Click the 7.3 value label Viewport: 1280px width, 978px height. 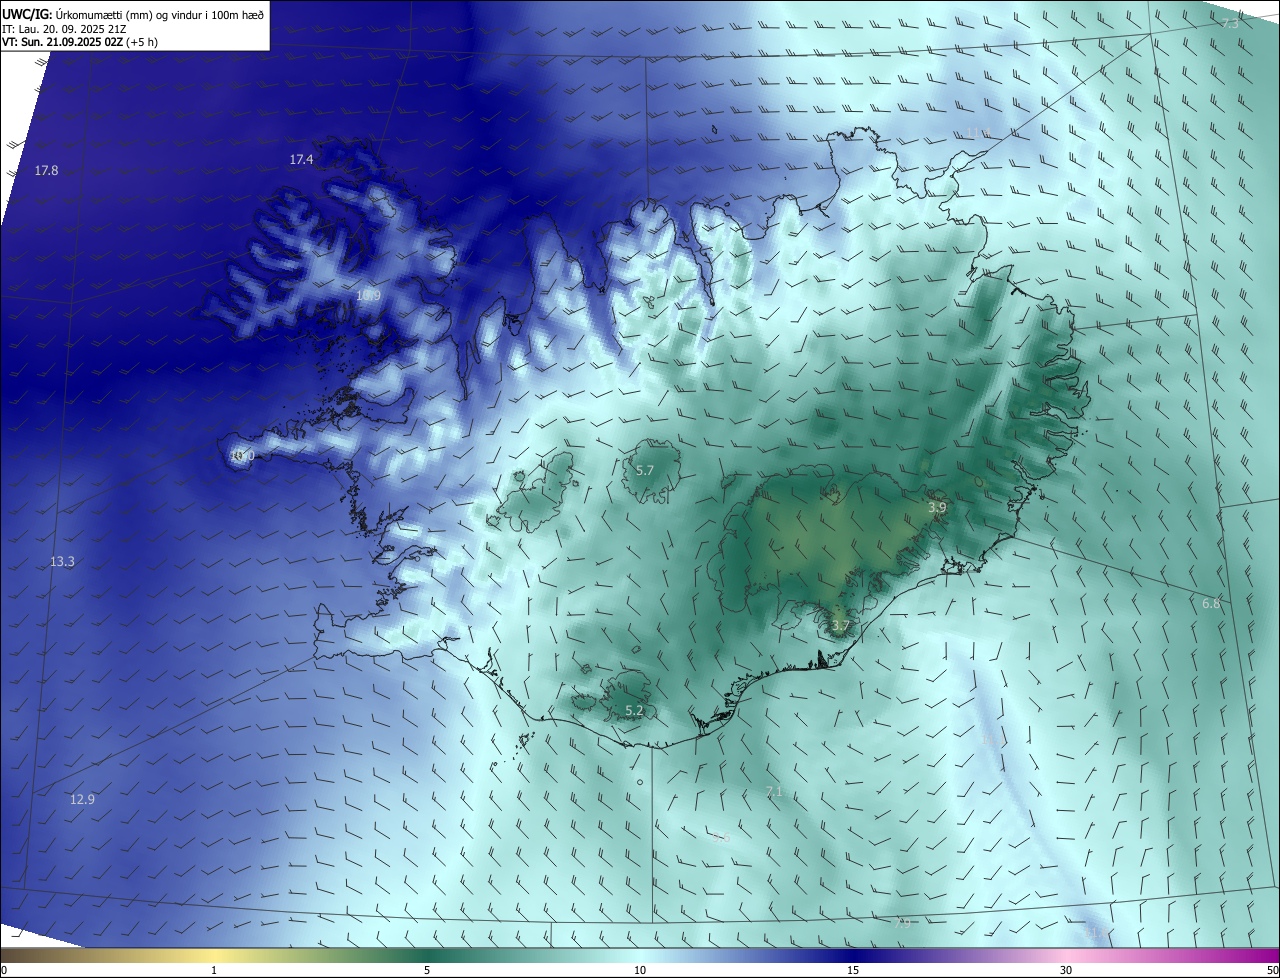[1230, 23]
